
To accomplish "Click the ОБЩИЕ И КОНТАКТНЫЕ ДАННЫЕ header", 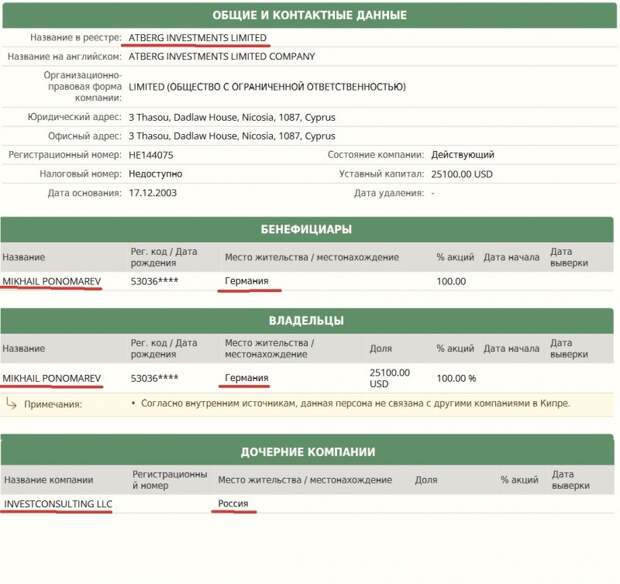I will coord(310,15).
